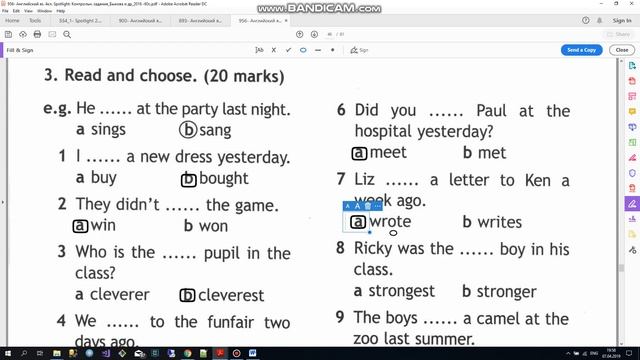640x360 pixels.
Task: Open the notifications bell icon
Action: [x=600, y=20]
